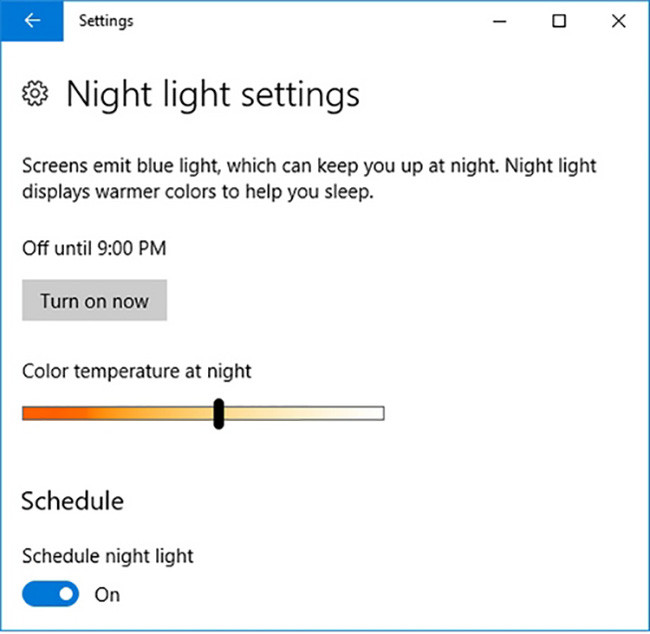Minimize the Settings window
The height and width of the screenshot is (634, 650).
(507, 21)
